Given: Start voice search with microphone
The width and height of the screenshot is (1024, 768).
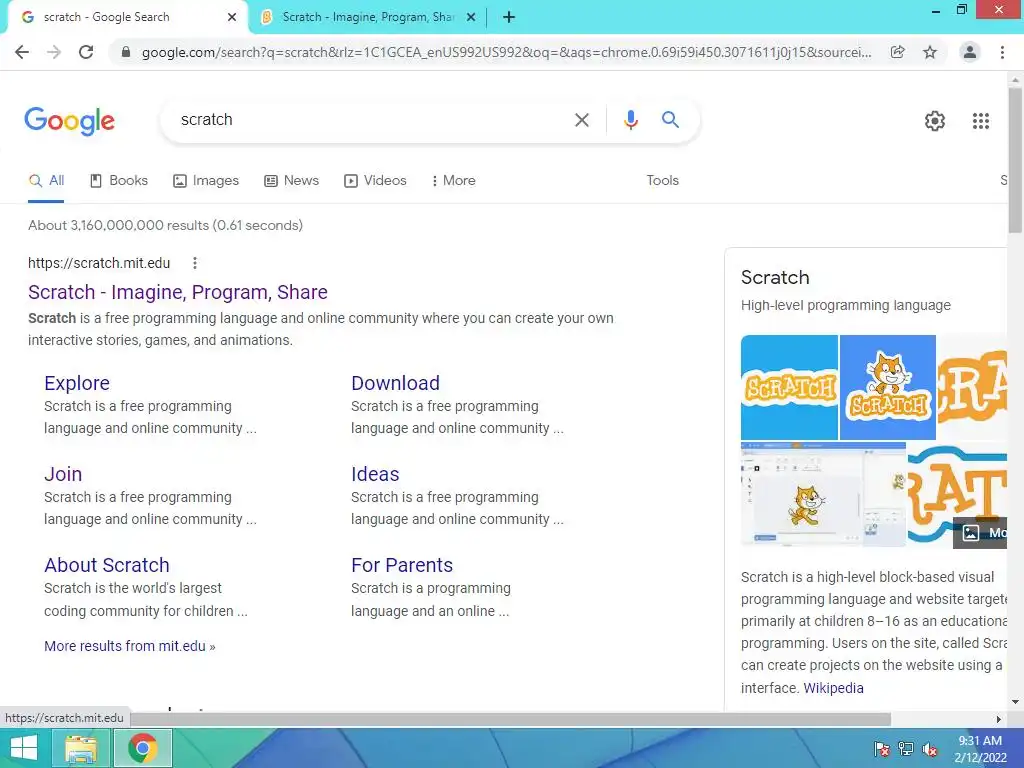Looking at the screenshot, I should click(x=630, y=120).
